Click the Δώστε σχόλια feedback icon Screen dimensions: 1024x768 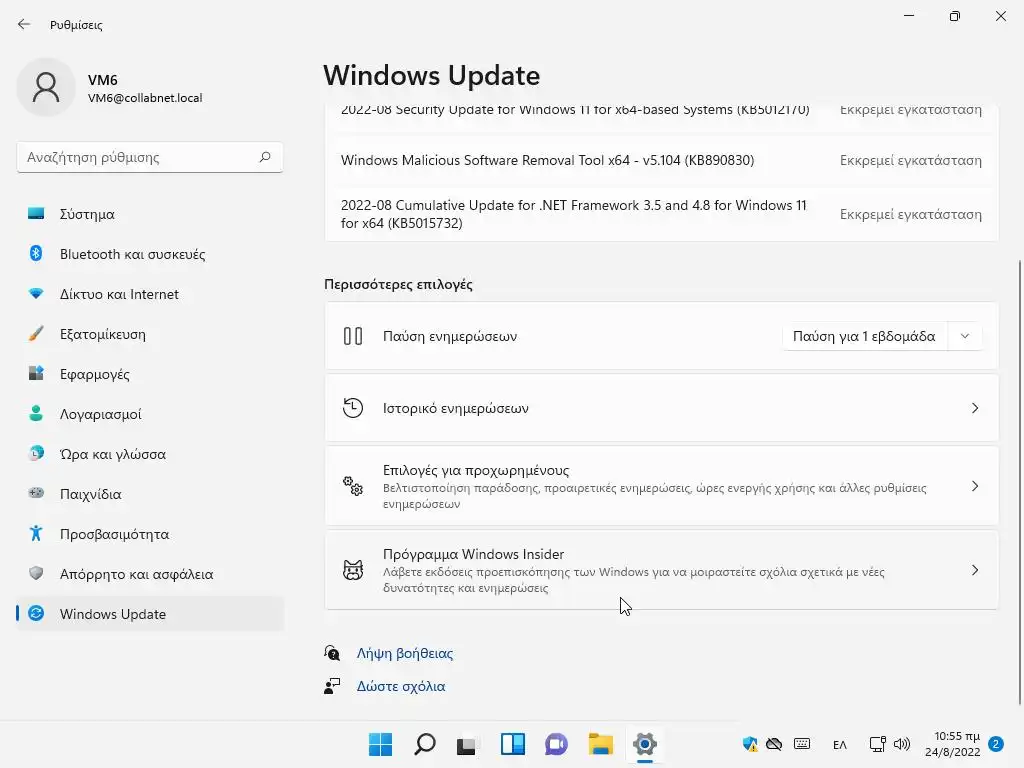332,686
